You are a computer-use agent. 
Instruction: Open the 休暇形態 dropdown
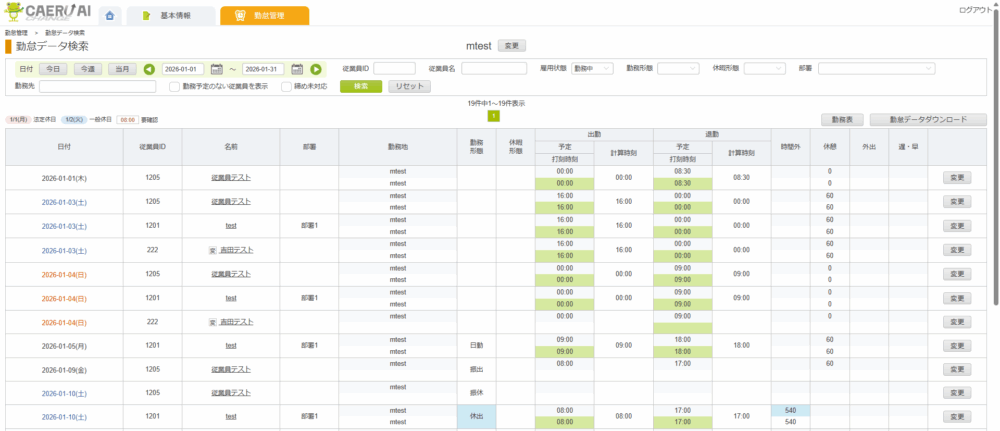pyautogui.click(x=764, y=68)
